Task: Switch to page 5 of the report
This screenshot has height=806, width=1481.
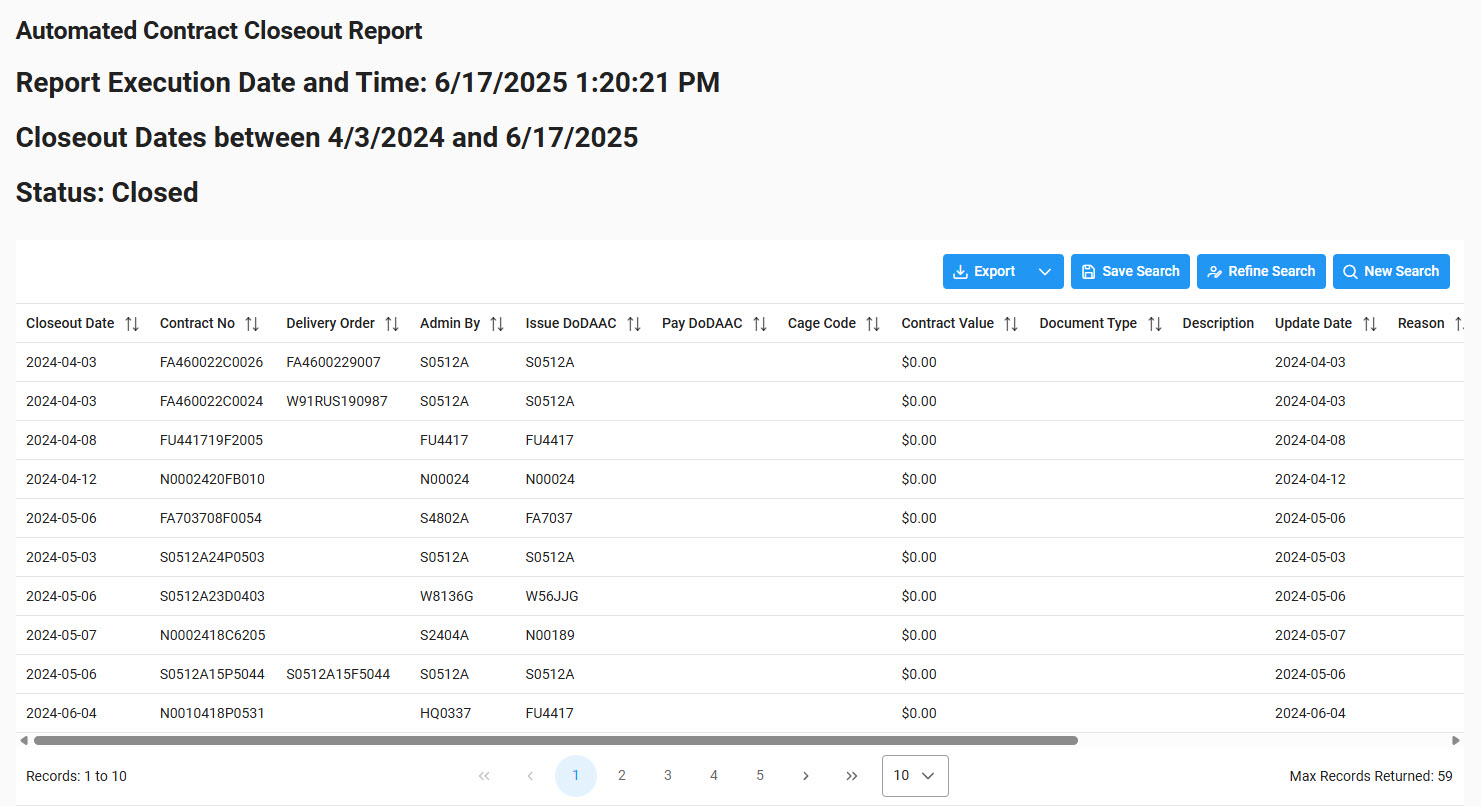Action: 760,776
